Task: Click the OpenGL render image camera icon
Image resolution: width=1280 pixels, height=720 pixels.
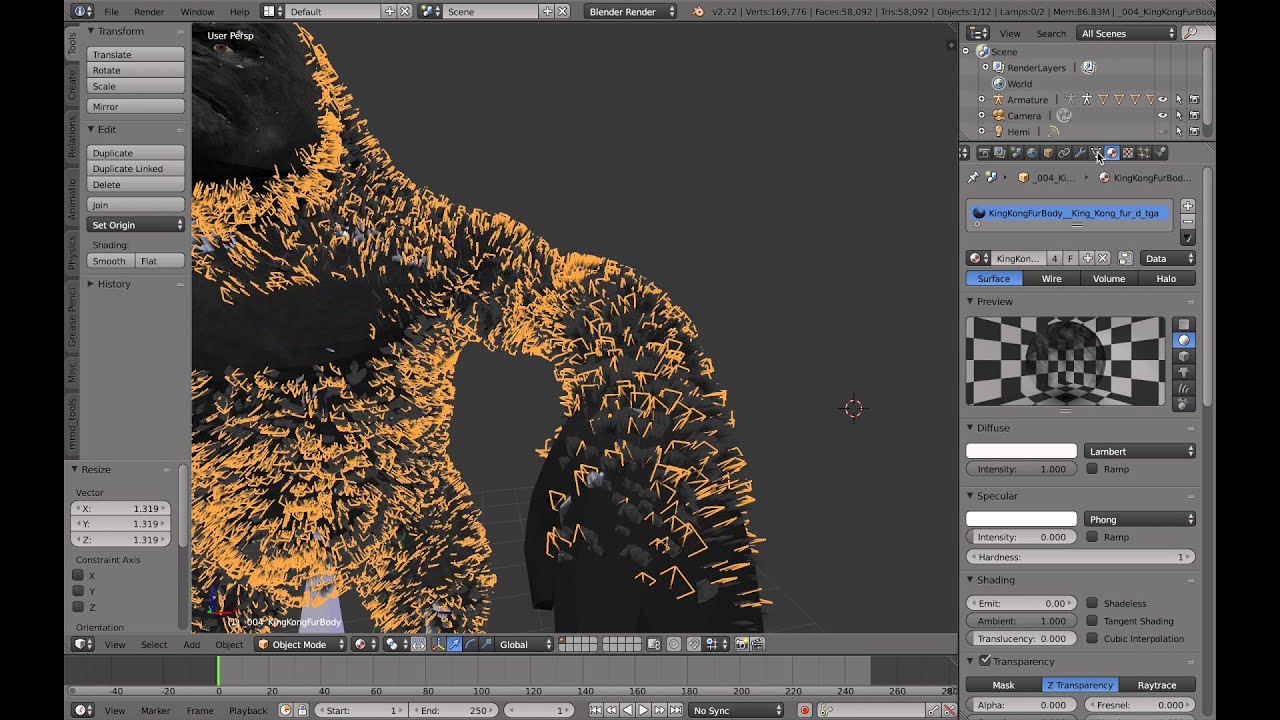Action: [x=742, y=644]
